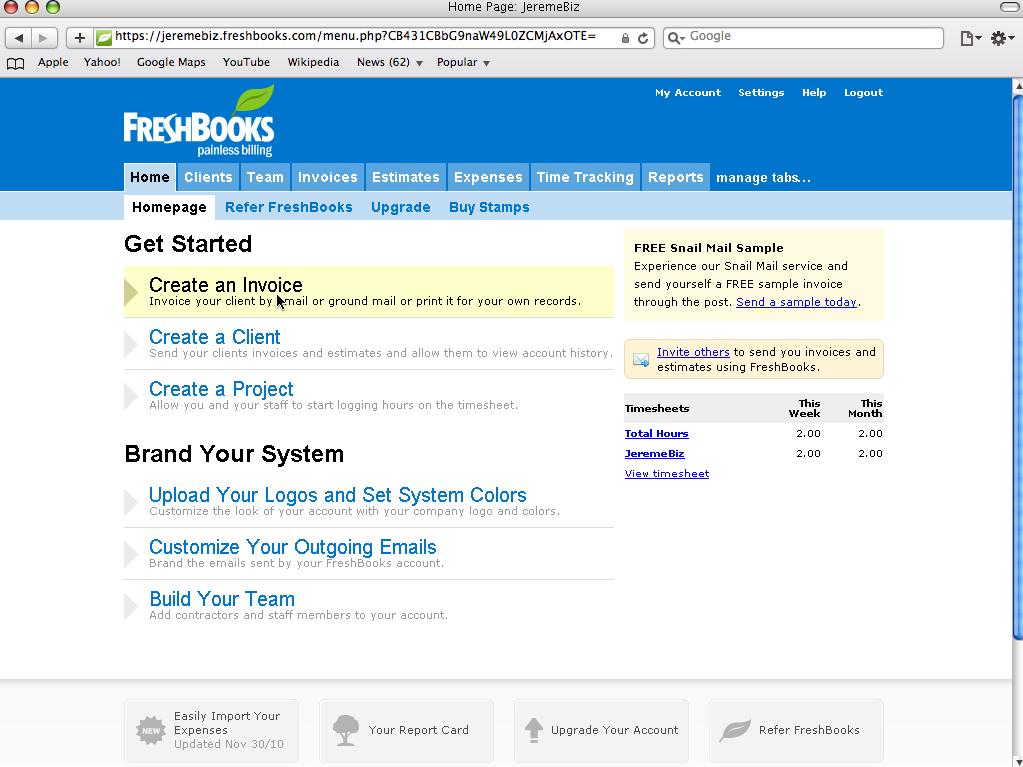Click the upgrade arrow icon
This screenshot has height=767, width=1023.
pyautogui.click(x=533, y=730)
